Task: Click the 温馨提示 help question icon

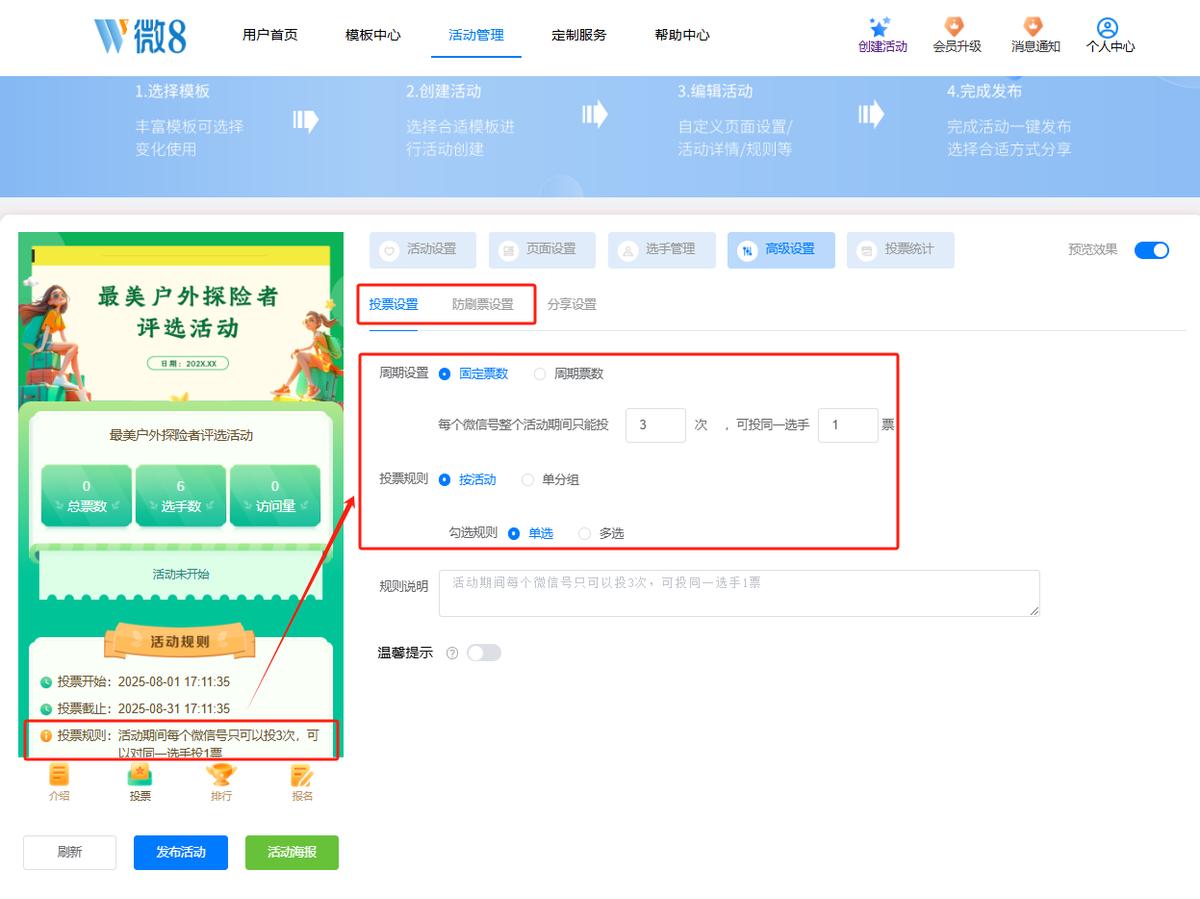Action: tap(452, 653)
